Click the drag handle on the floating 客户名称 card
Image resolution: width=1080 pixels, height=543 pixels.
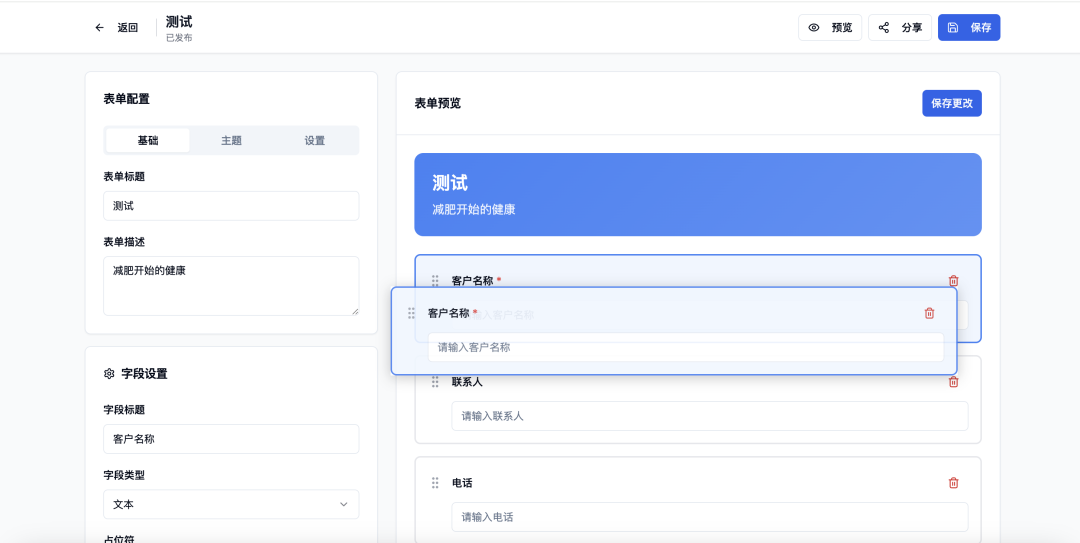pos(411,313)
